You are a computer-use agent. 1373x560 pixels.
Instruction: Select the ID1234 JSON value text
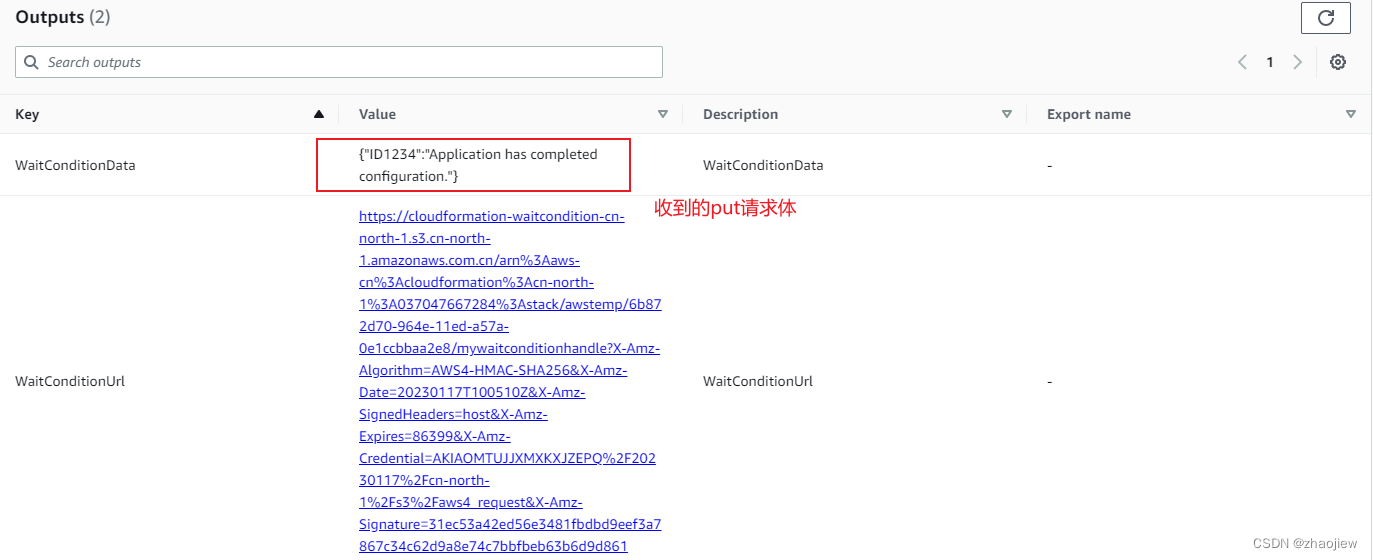pos(478,165)
